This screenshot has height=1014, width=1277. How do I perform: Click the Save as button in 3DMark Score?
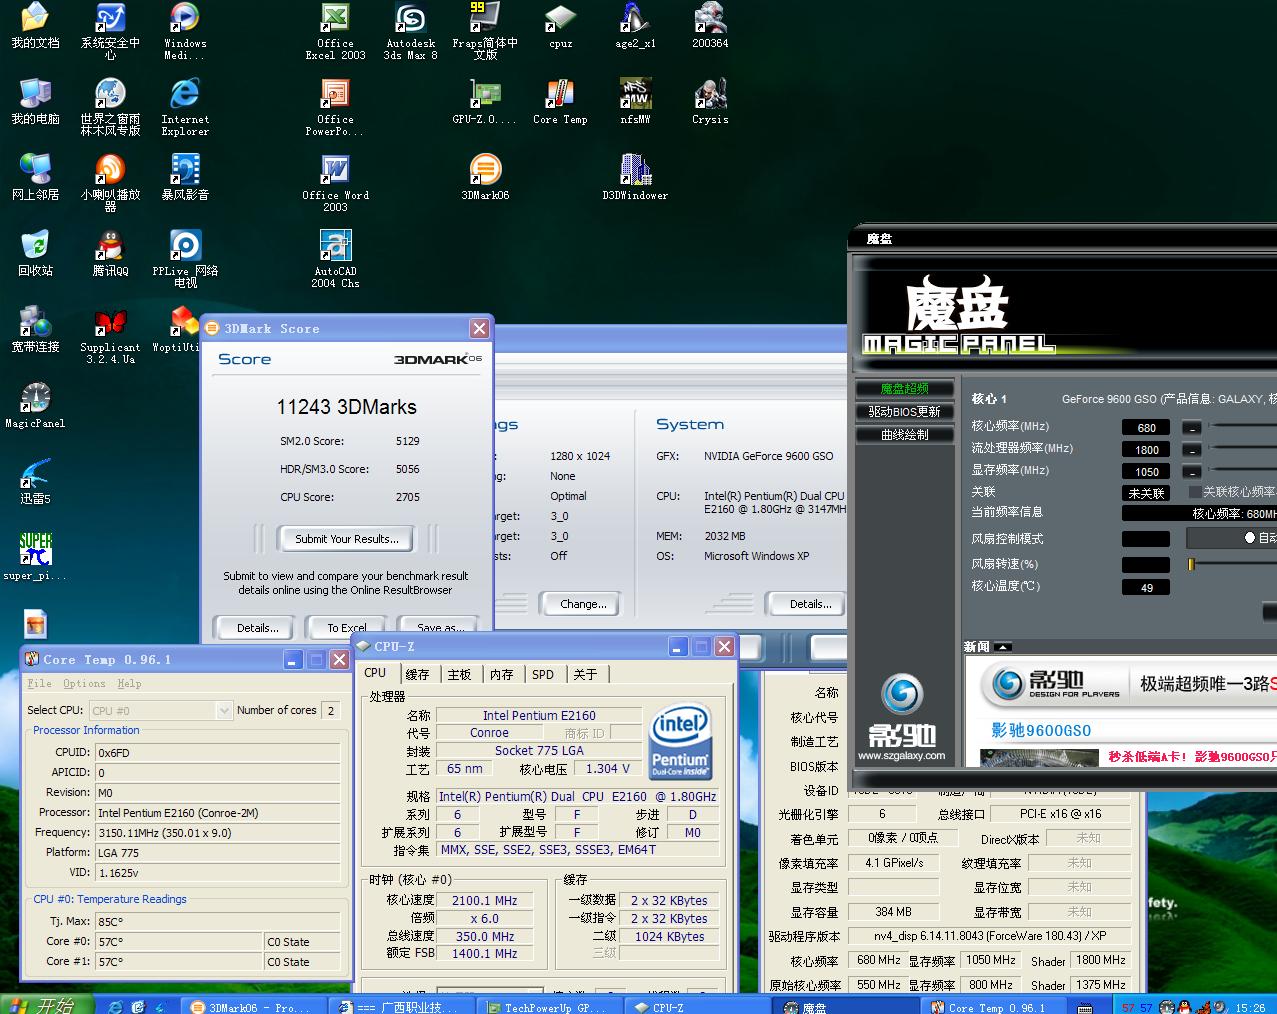tap(441, 628)
